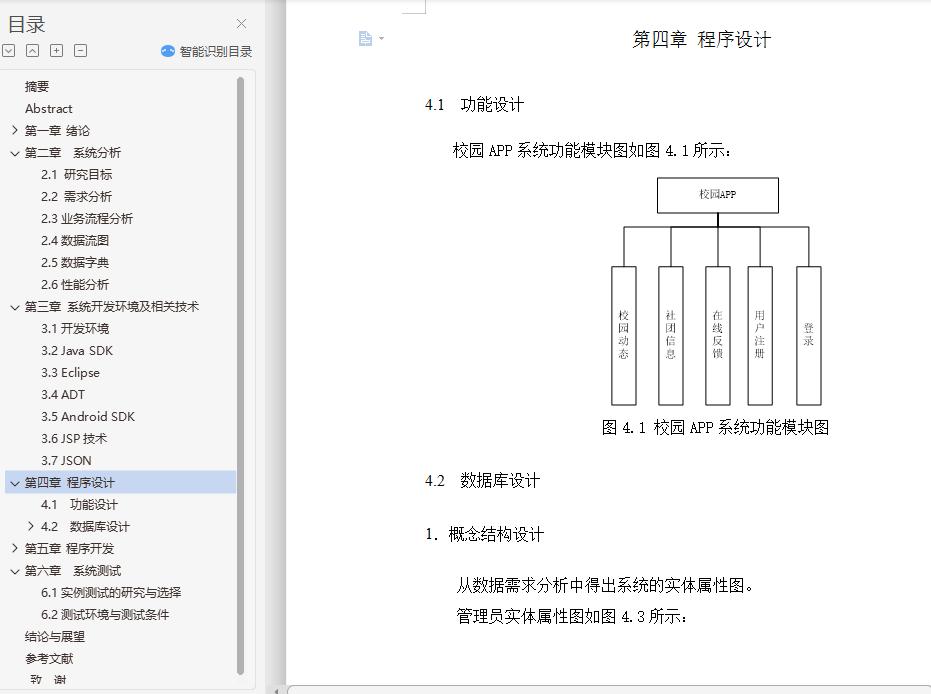Viewport: 931px width, 694px height.
Task: Click the 校园动态 module box in diagram
Action: [x=623, y=335]
